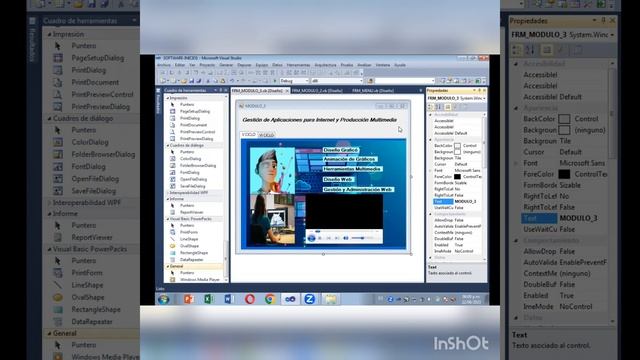
Task: Start debugging with the green play icon
Action: click(274, 81)
